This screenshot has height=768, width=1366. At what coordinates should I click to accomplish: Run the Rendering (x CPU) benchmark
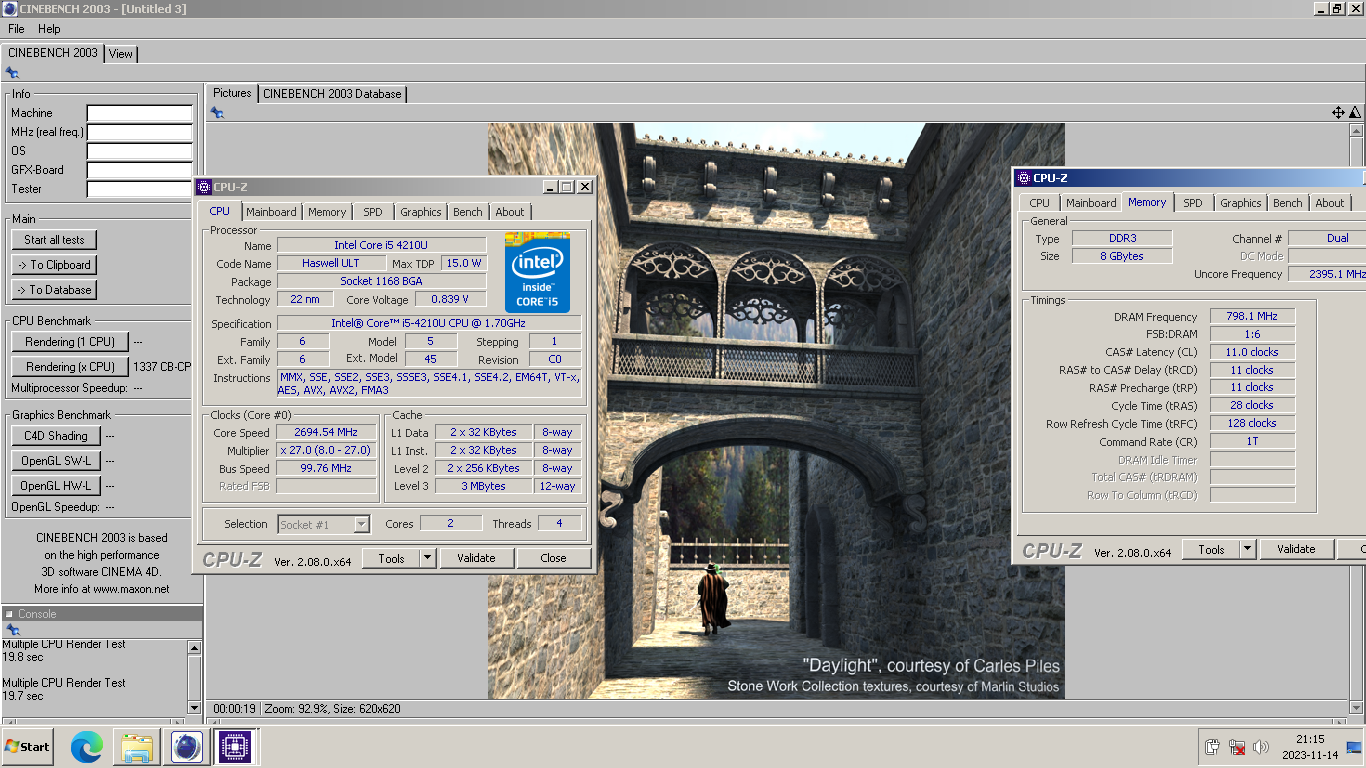click(70, 367)
